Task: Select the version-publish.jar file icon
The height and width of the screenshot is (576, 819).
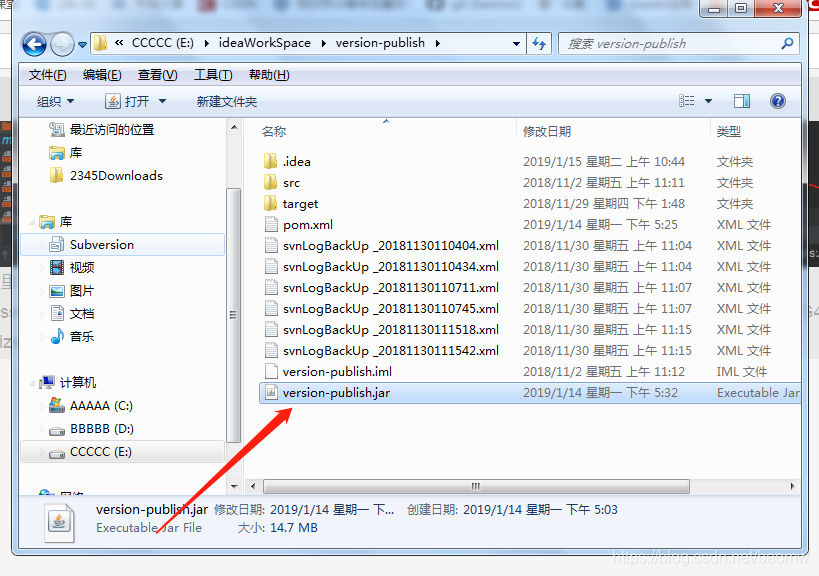Action: 271,393
